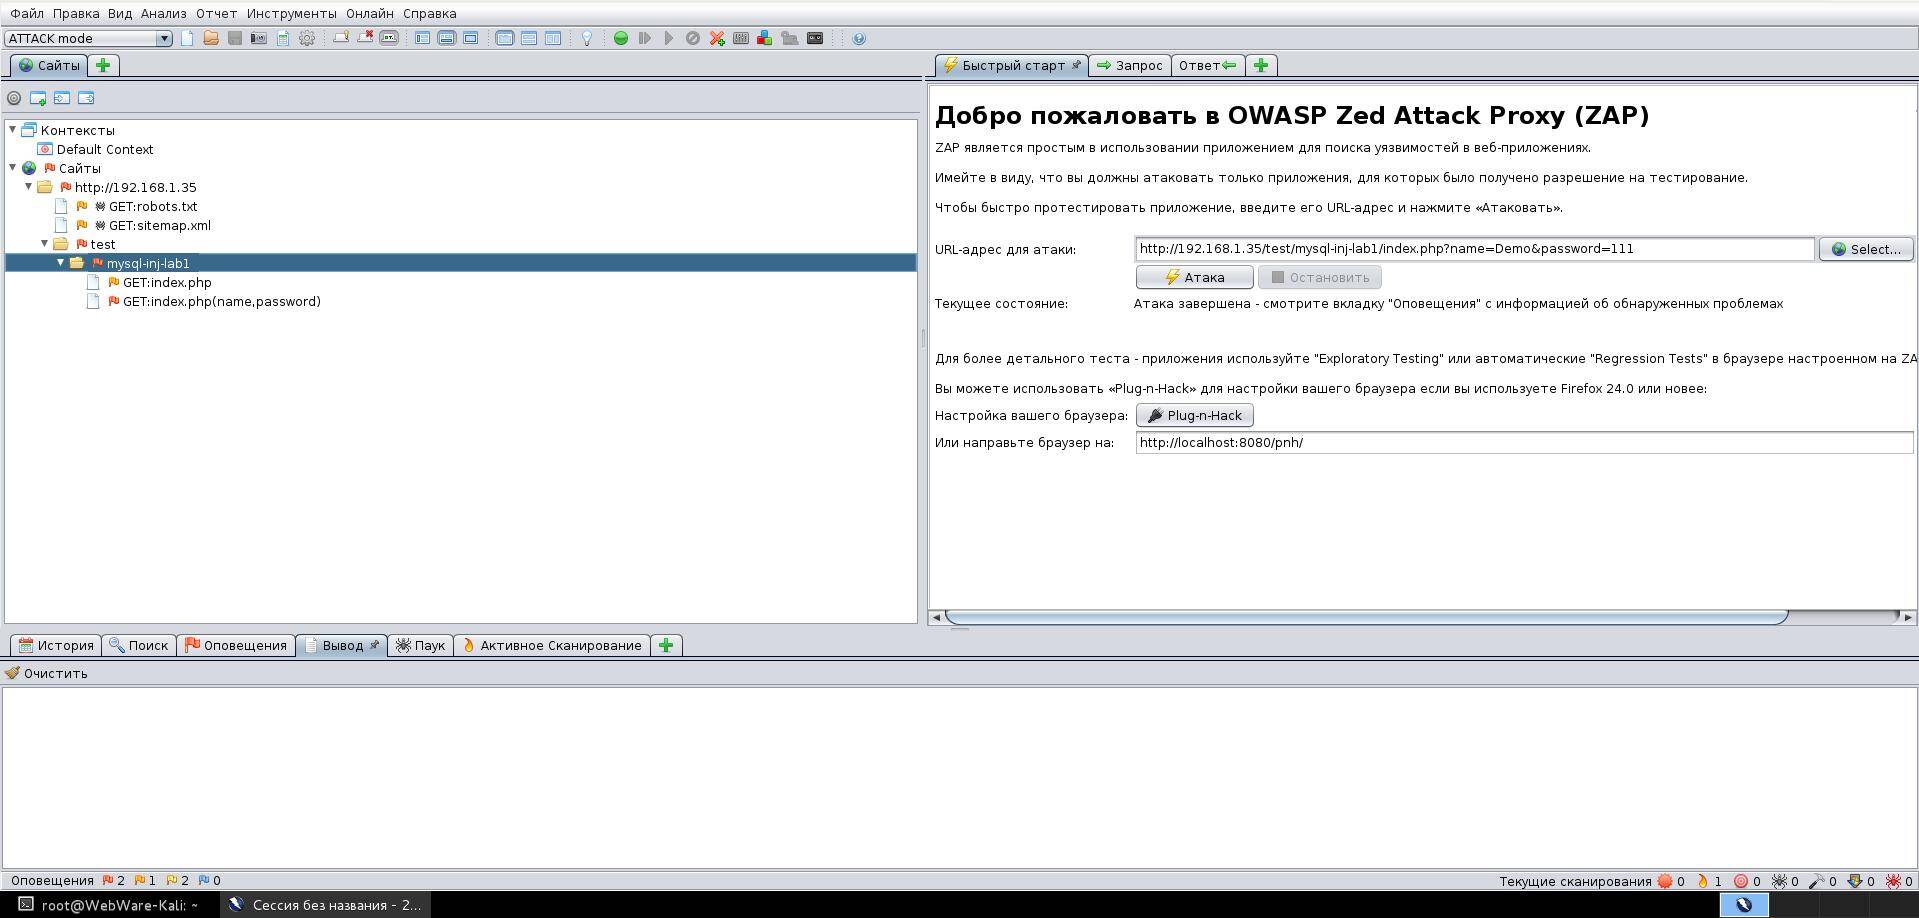1919x918 pixels.
Task: Click the horizontal scrollbar in Quick Start panel
Action: pyautogui.click(x=1366, y=617)
